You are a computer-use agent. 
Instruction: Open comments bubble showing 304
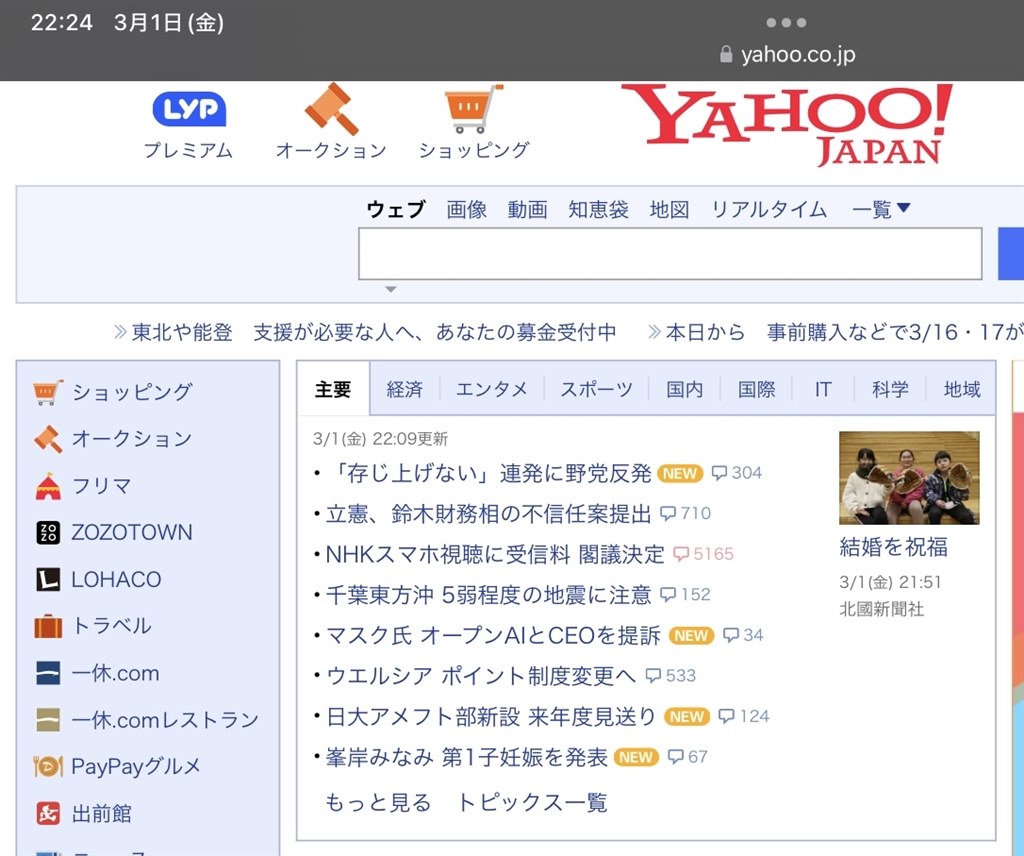[x=737, y=473]
